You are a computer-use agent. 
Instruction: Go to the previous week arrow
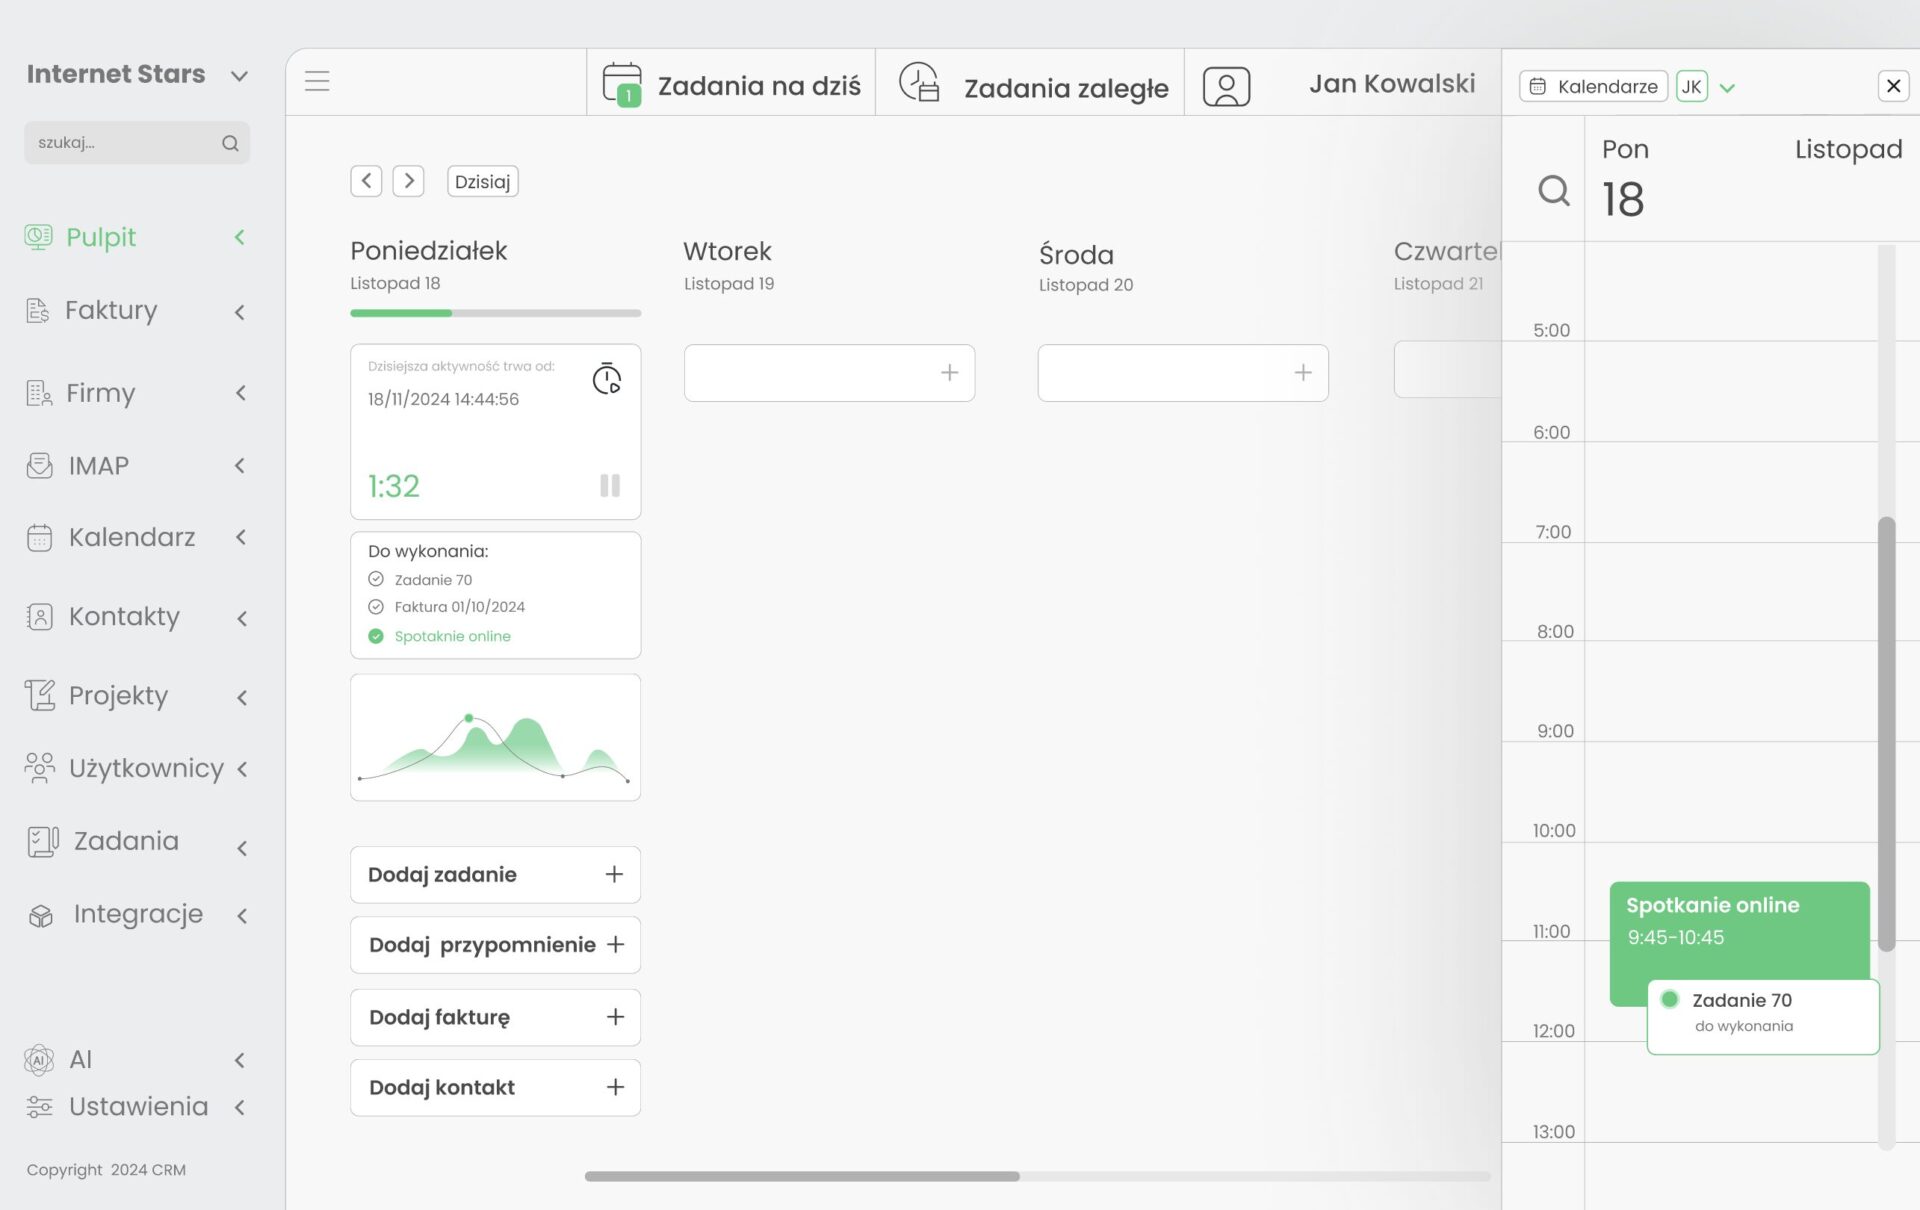(366, 181)
